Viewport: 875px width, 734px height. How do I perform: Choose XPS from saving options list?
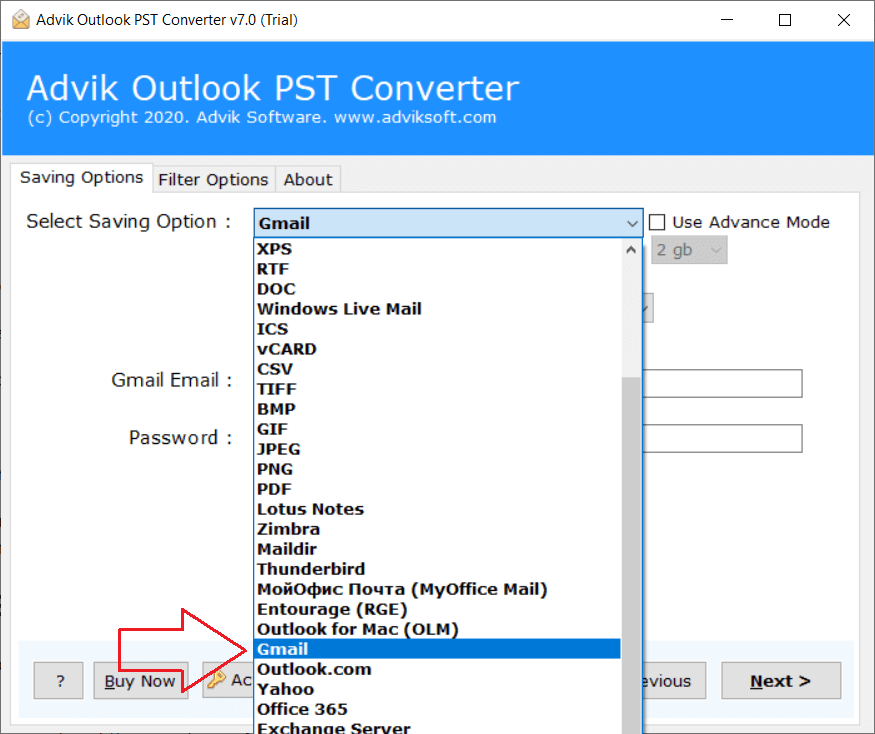pos(438,249)
